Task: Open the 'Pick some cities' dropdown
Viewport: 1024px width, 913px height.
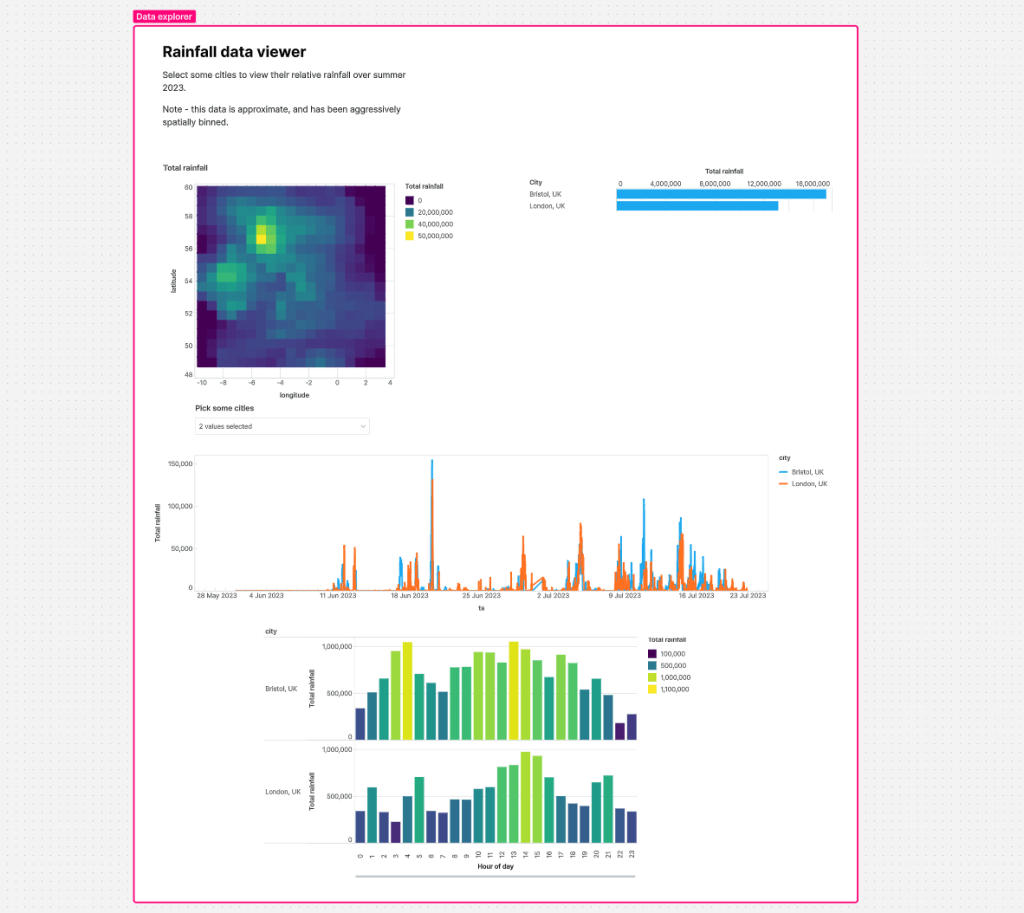Action: point(281,426)
